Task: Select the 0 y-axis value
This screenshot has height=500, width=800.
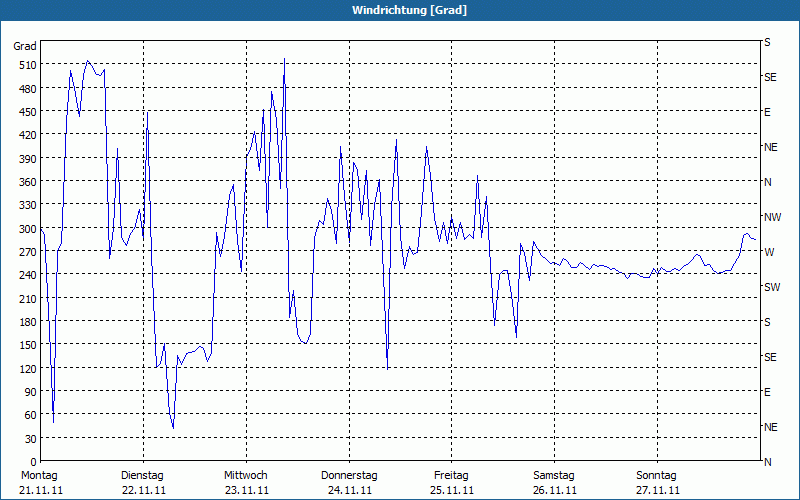Action: coord(34,462)
